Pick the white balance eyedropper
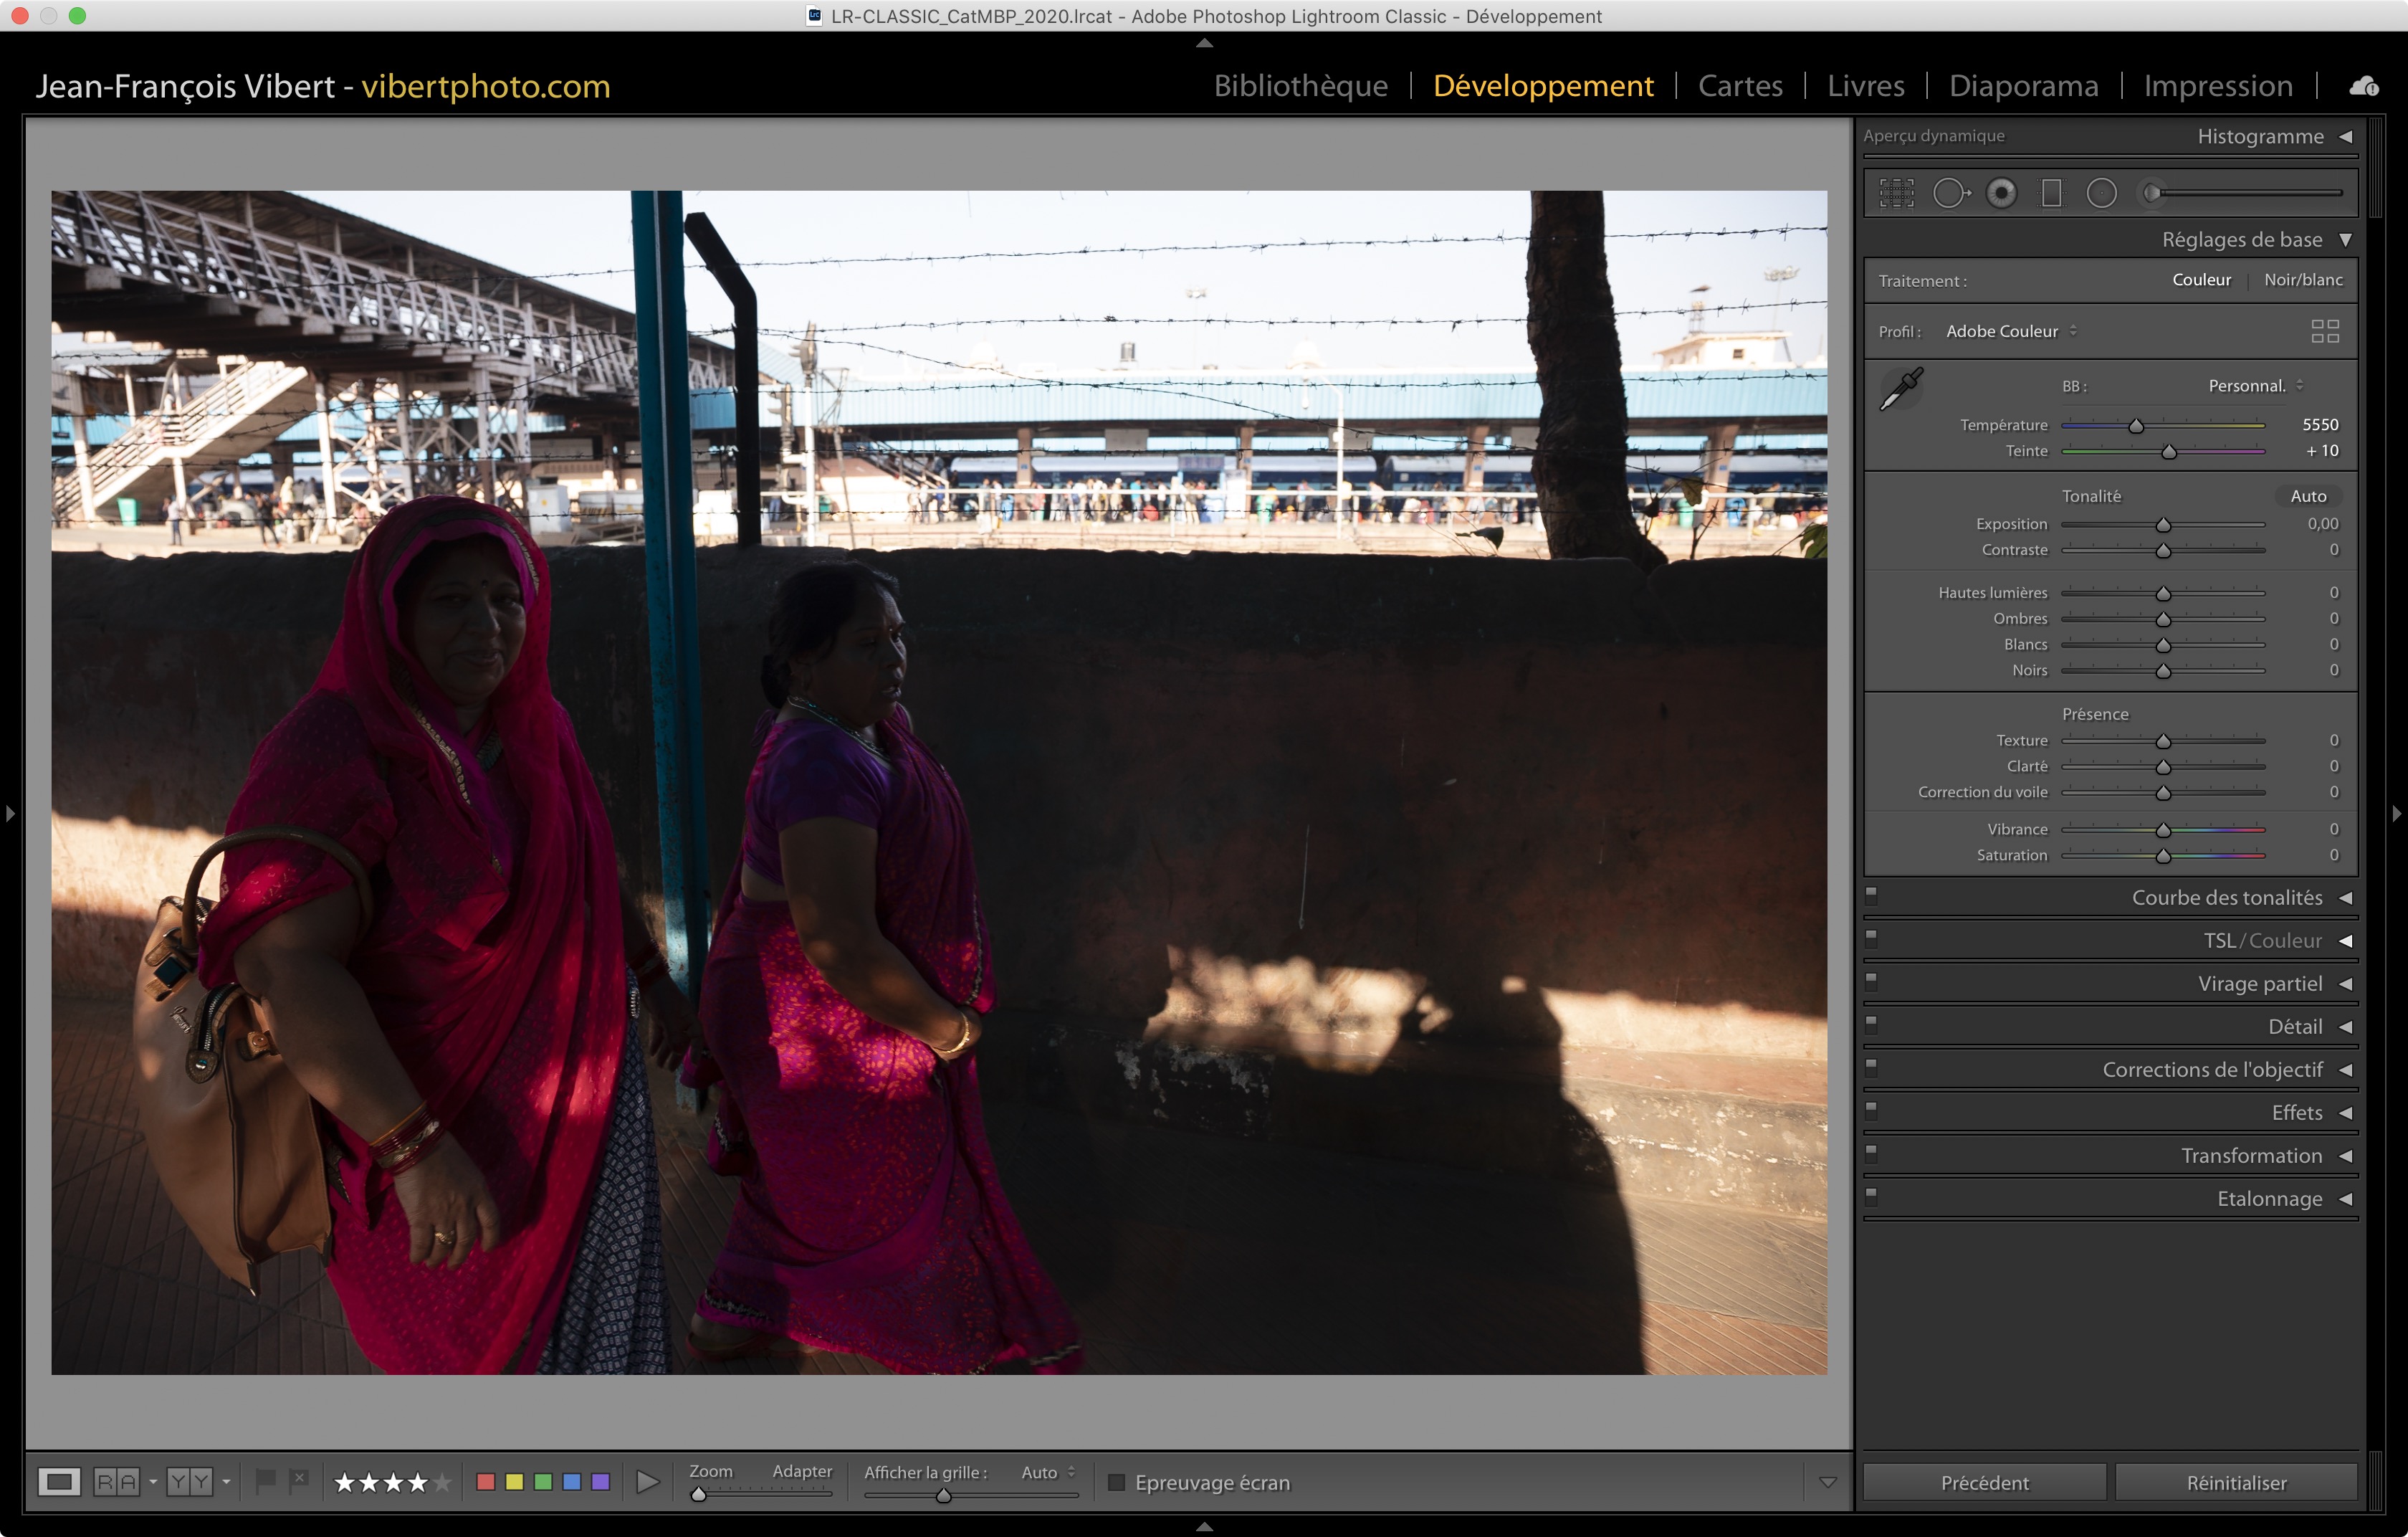Viewport: 2408px width, 1537px height. tap(1901, 389)
